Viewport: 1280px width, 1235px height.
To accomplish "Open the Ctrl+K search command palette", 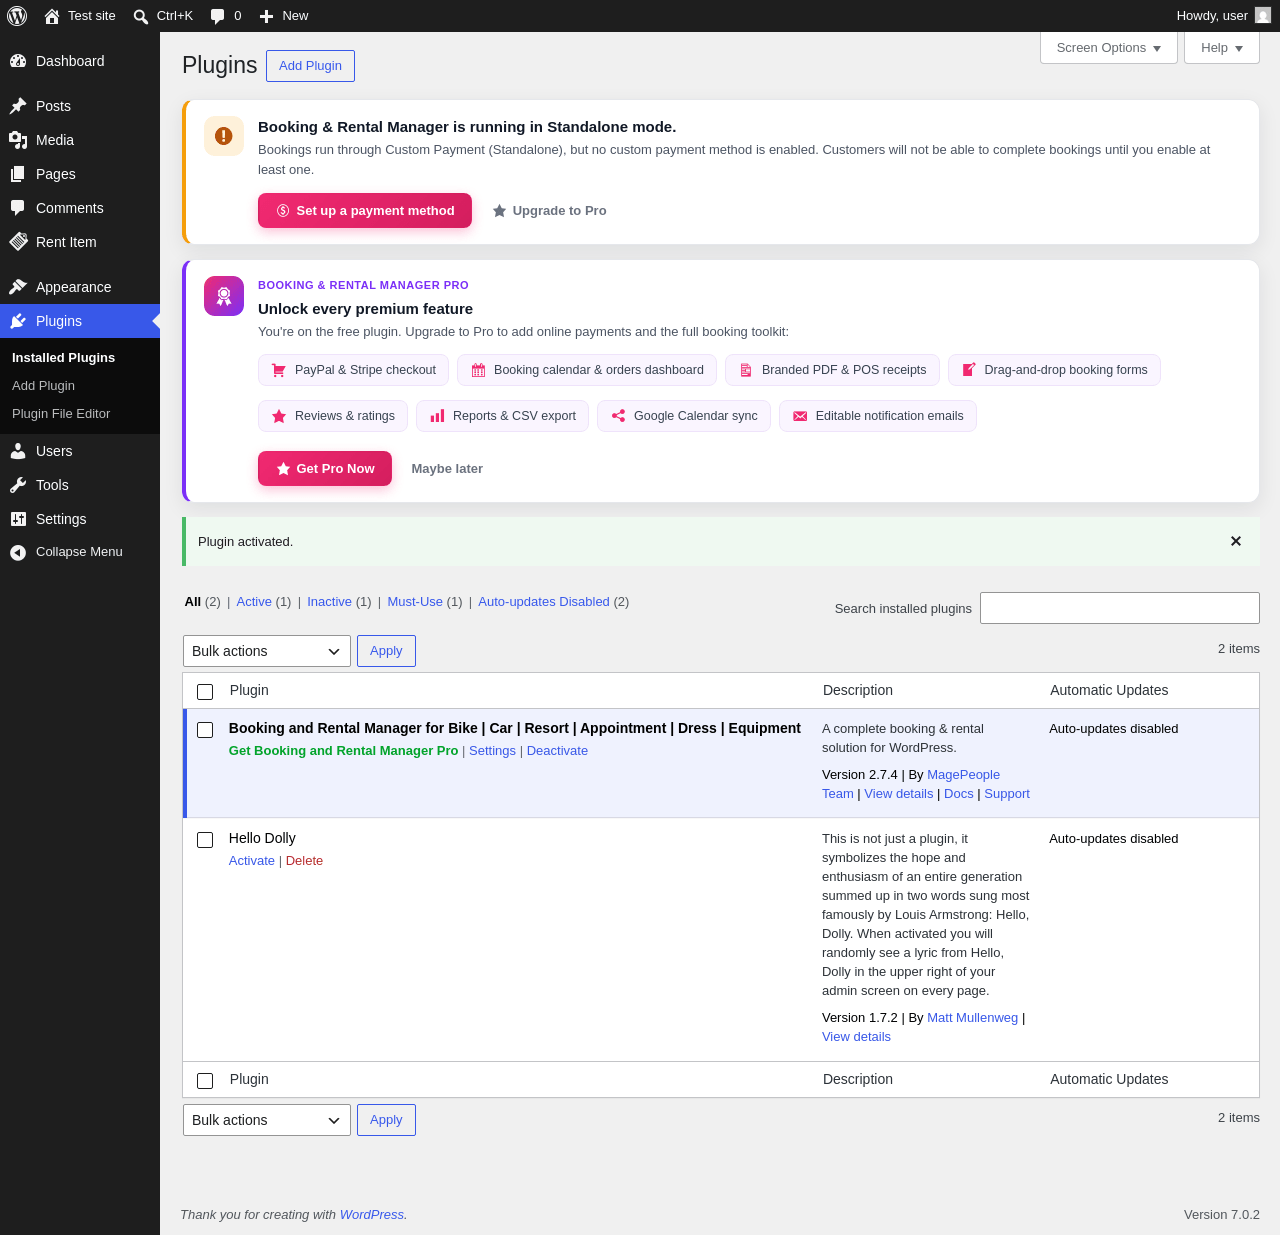I will click(163, 16).
